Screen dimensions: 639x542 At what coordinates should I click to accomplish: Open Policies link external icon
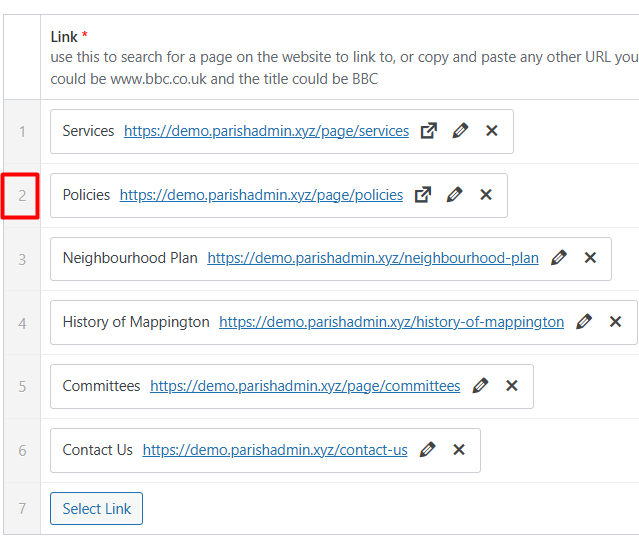point(423,195)
